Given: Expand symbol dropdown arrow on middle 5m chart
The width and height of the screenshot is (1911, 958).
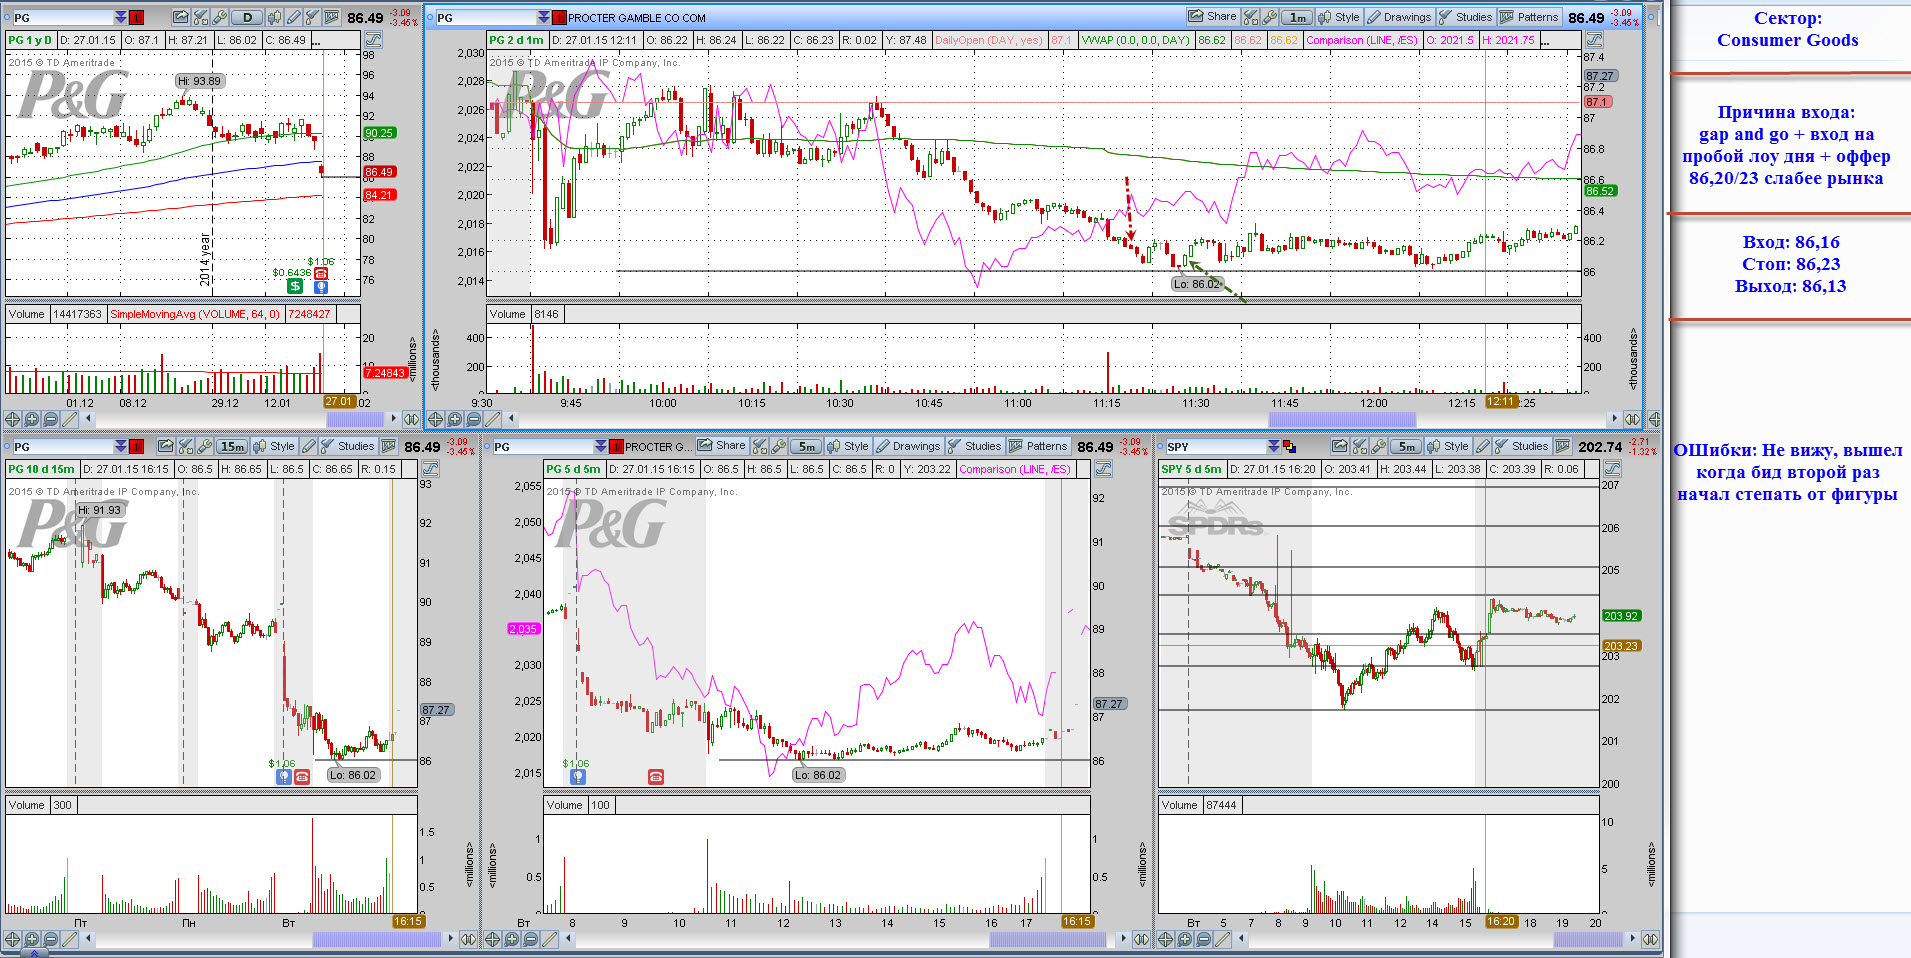Looking at the screenshot, I should (x=601, y=446).
